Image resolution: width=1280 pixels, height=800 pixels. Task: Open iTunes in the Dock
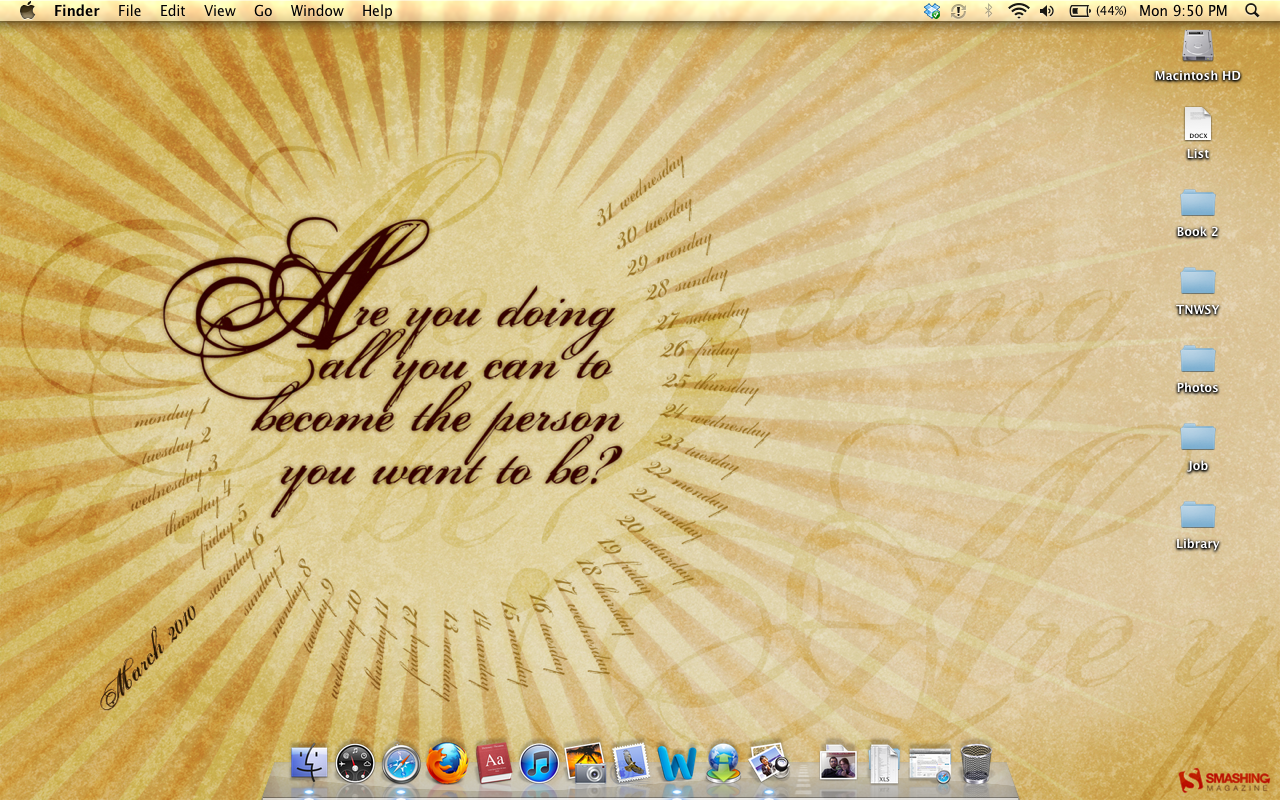click(x=539, y=764)
